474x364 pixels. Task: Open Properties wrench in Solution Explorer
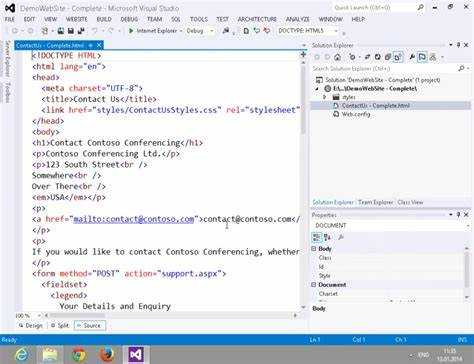click(x=412, y=57)
